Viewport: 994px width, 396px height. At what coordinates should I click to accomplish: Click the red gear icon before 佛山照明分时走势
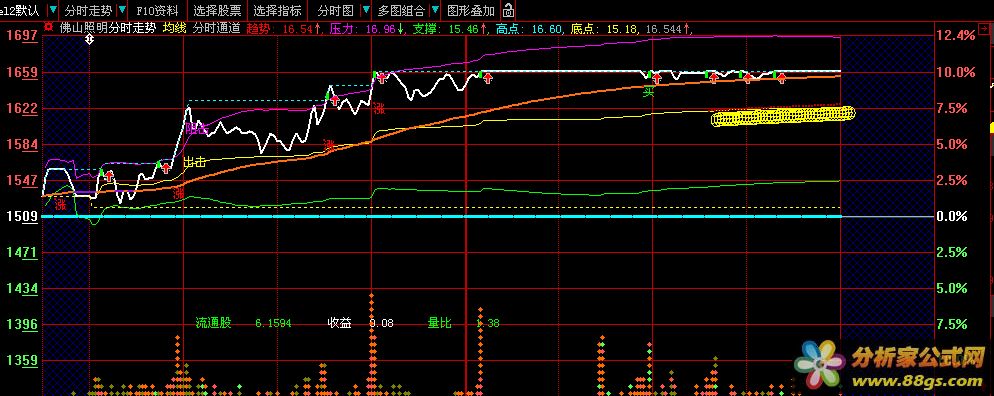[49, 28]
